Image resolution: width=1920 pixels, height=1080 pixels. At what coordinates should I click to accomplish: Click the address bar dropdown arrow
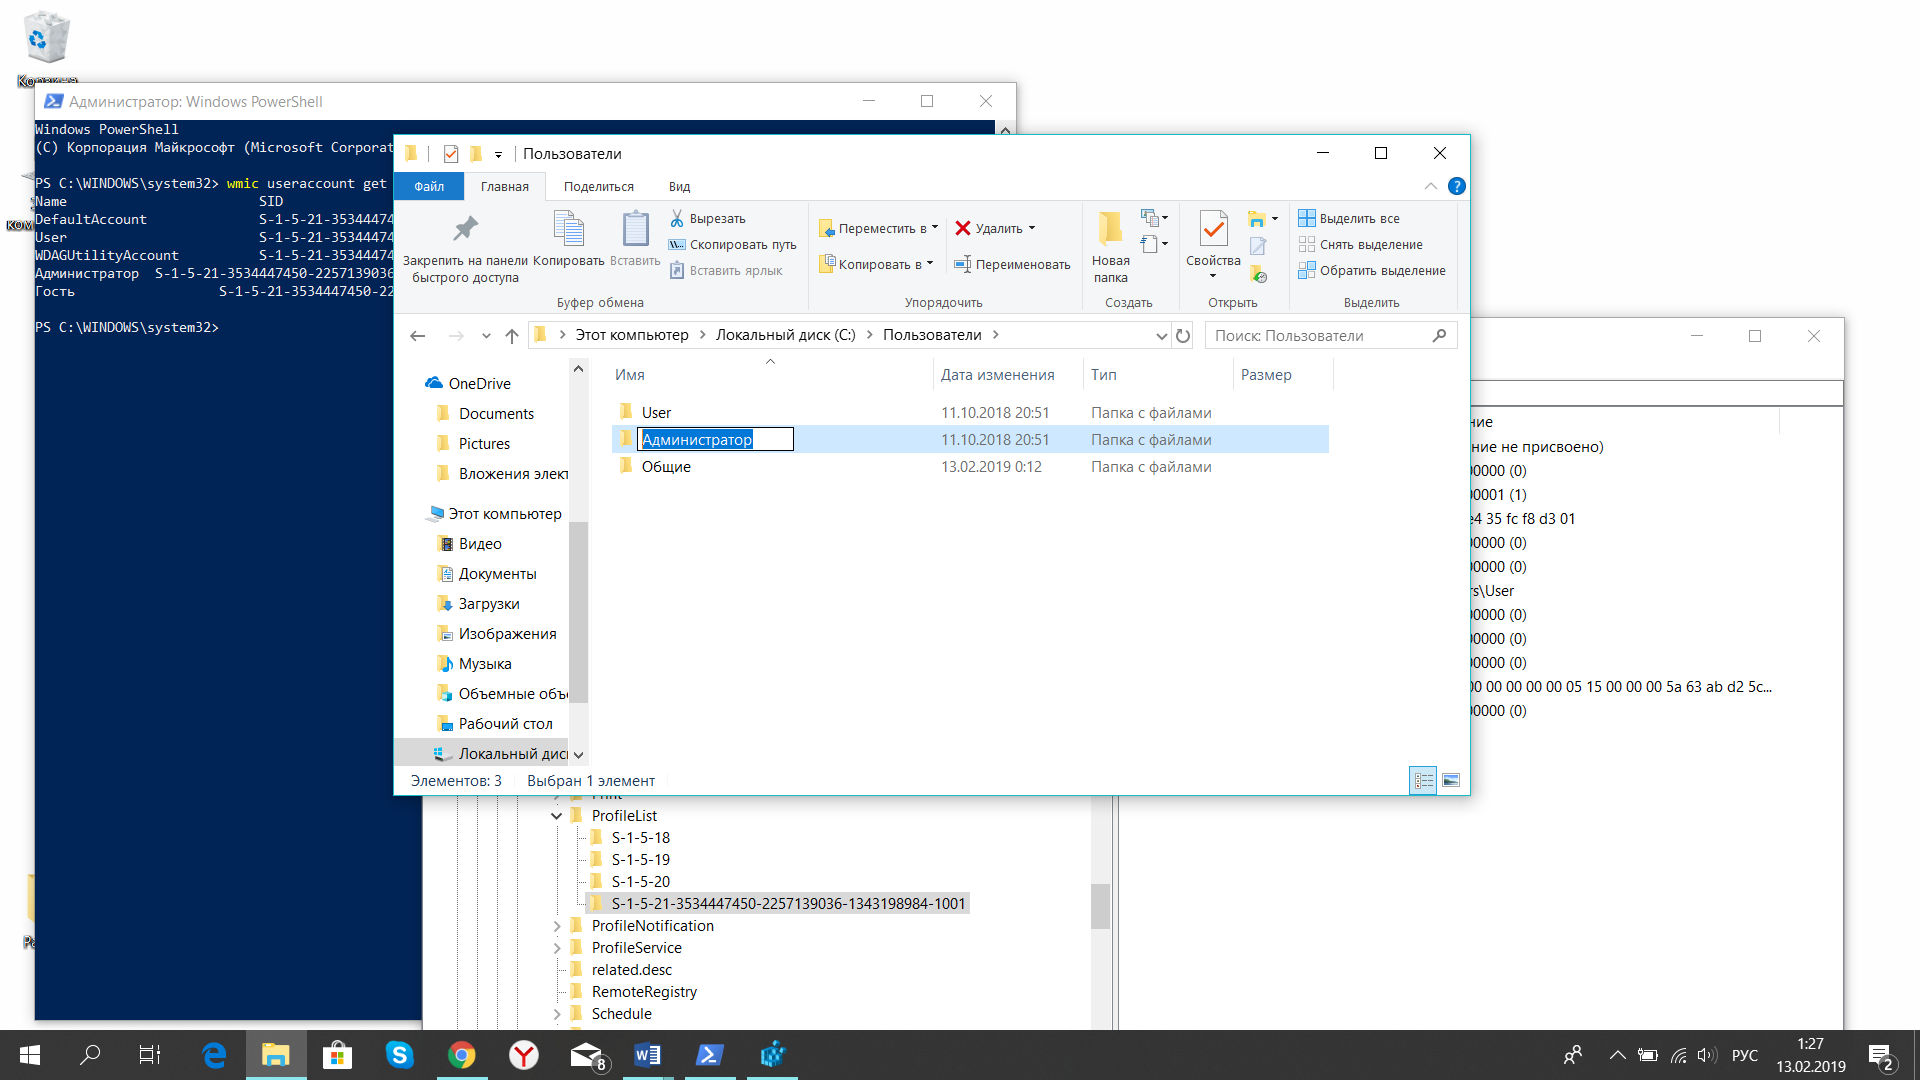(1158, 335)
